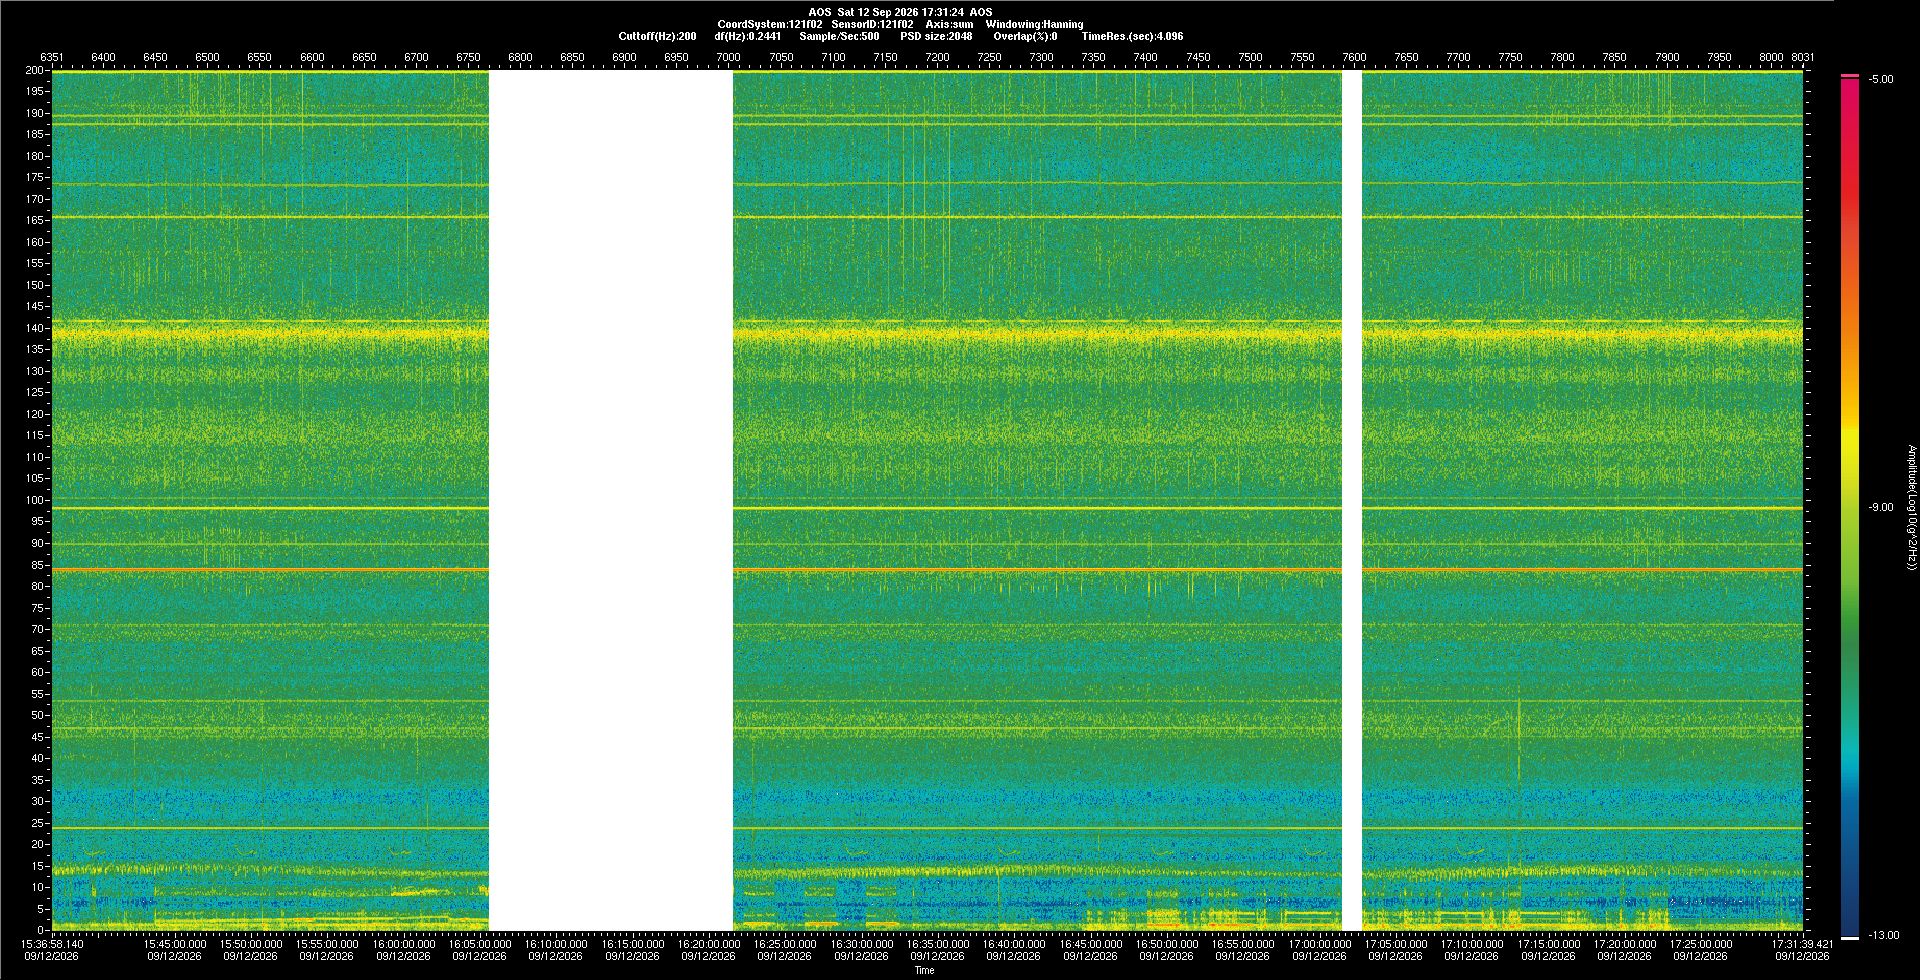
Task: Click the Time axis title
Action: click(924, 970)
